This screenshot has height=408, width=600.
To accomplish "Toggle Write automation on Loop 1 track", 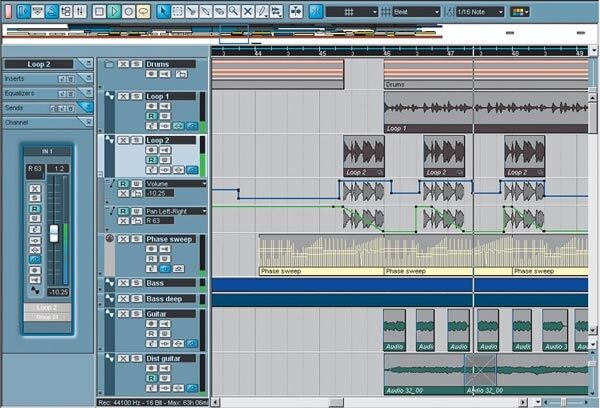I will point(165,116).
